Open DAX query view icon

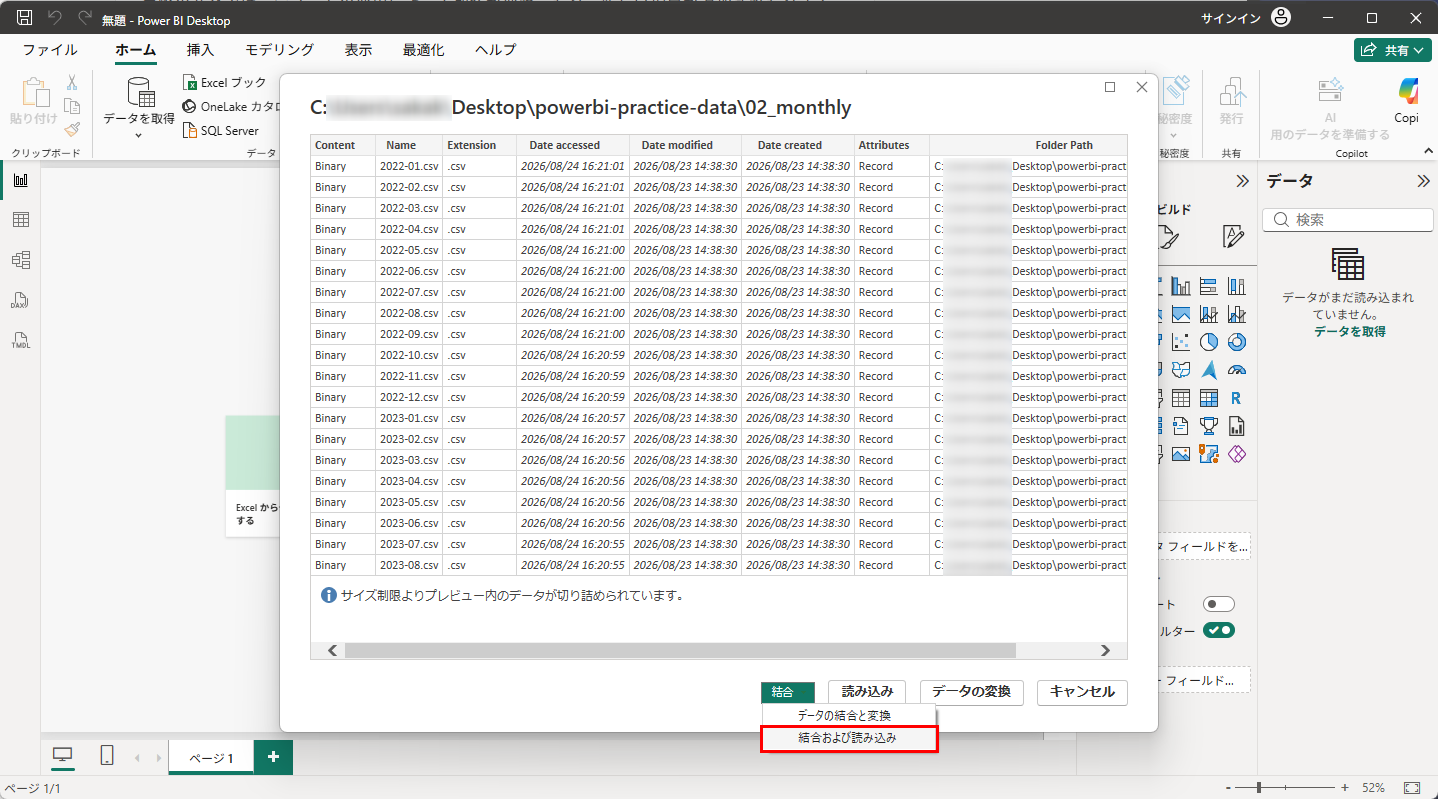pyautogui.click(x=20, y=300)
